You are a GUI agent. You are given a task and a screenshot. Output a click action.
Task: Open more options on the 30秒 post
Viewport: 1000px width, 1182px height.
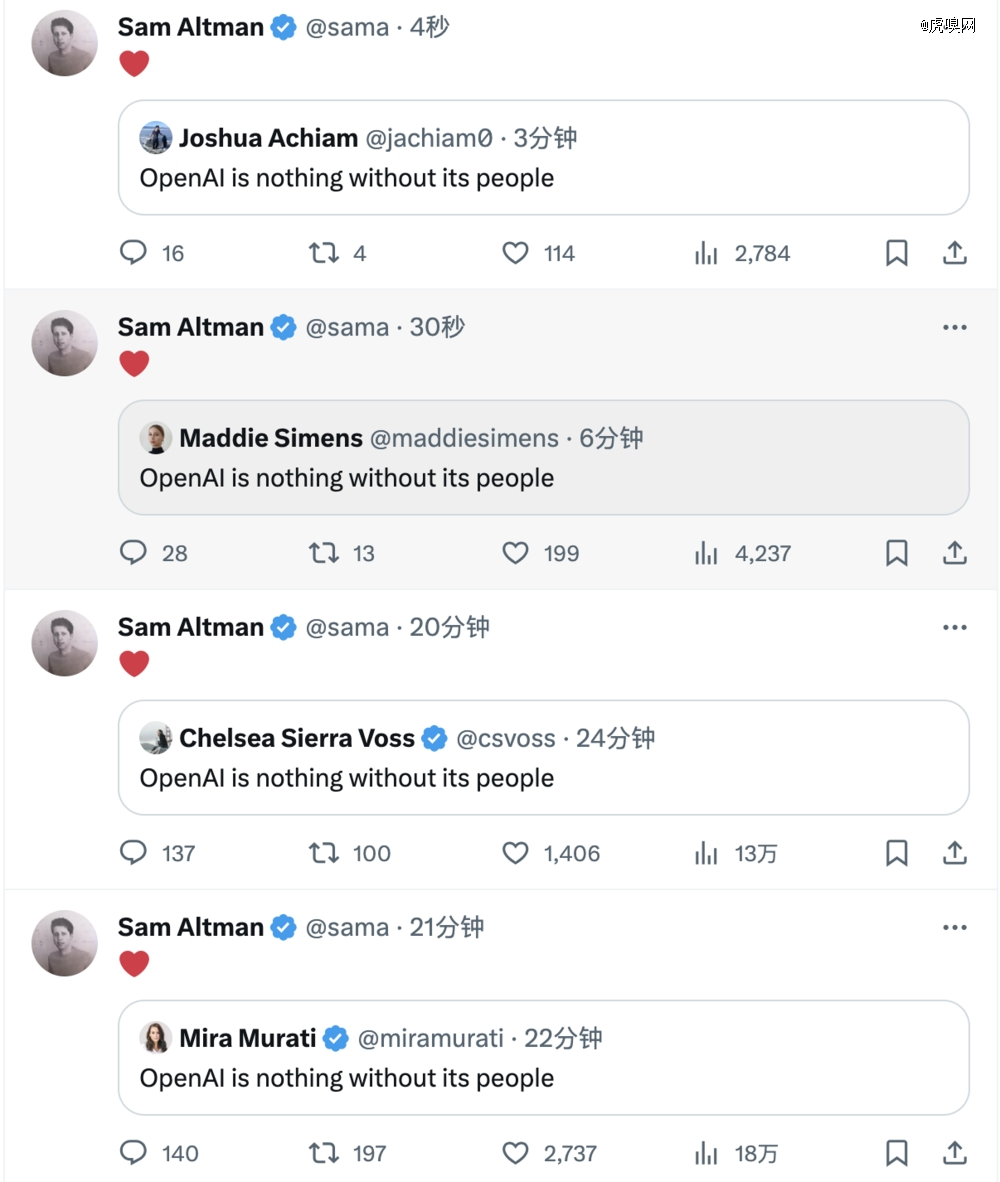(955, 327)
